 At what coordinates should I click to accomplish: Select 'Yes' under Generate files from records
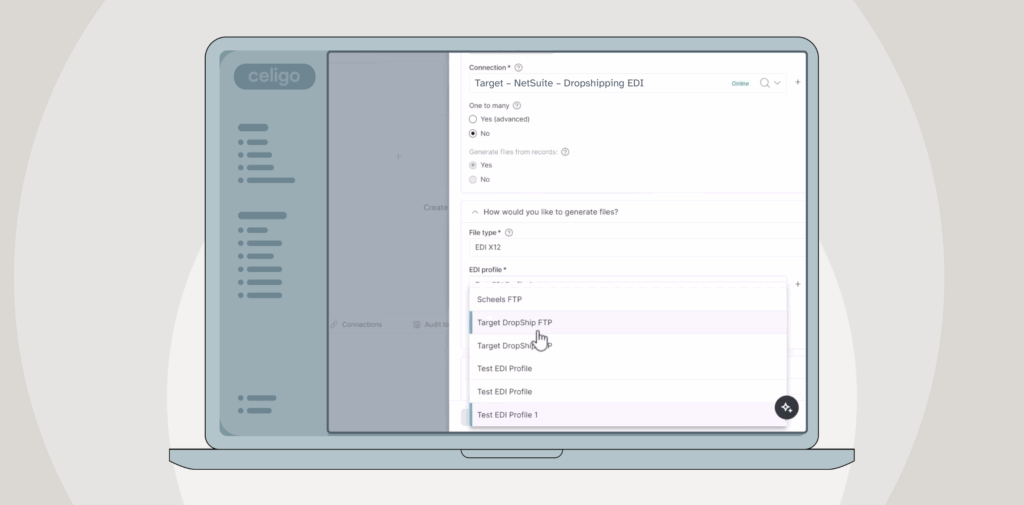point(473,165)
